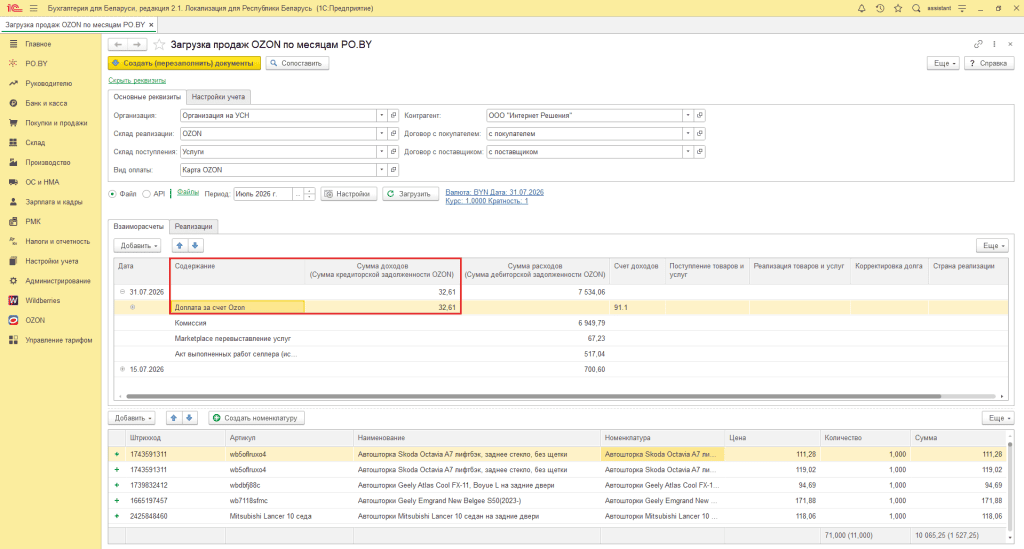The image size is (1024, 549).
Task: Open the Склад section
Action: [x=35, y=142]
